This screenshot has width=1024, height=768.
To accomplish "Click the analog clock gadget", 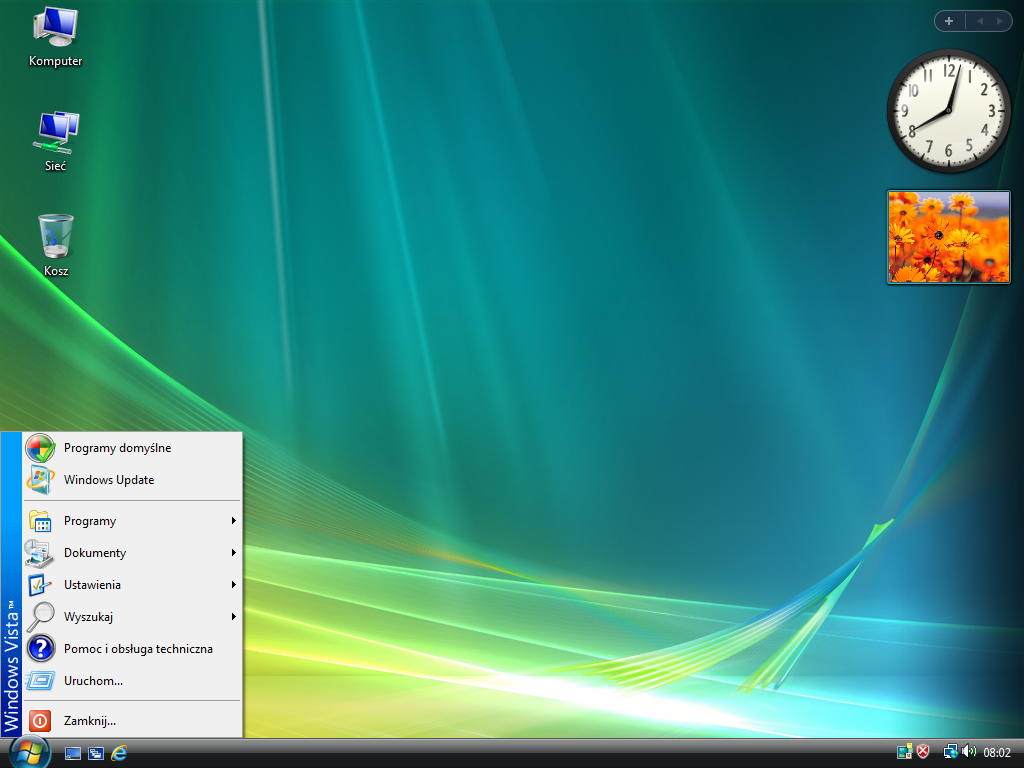I will point(948,111).
